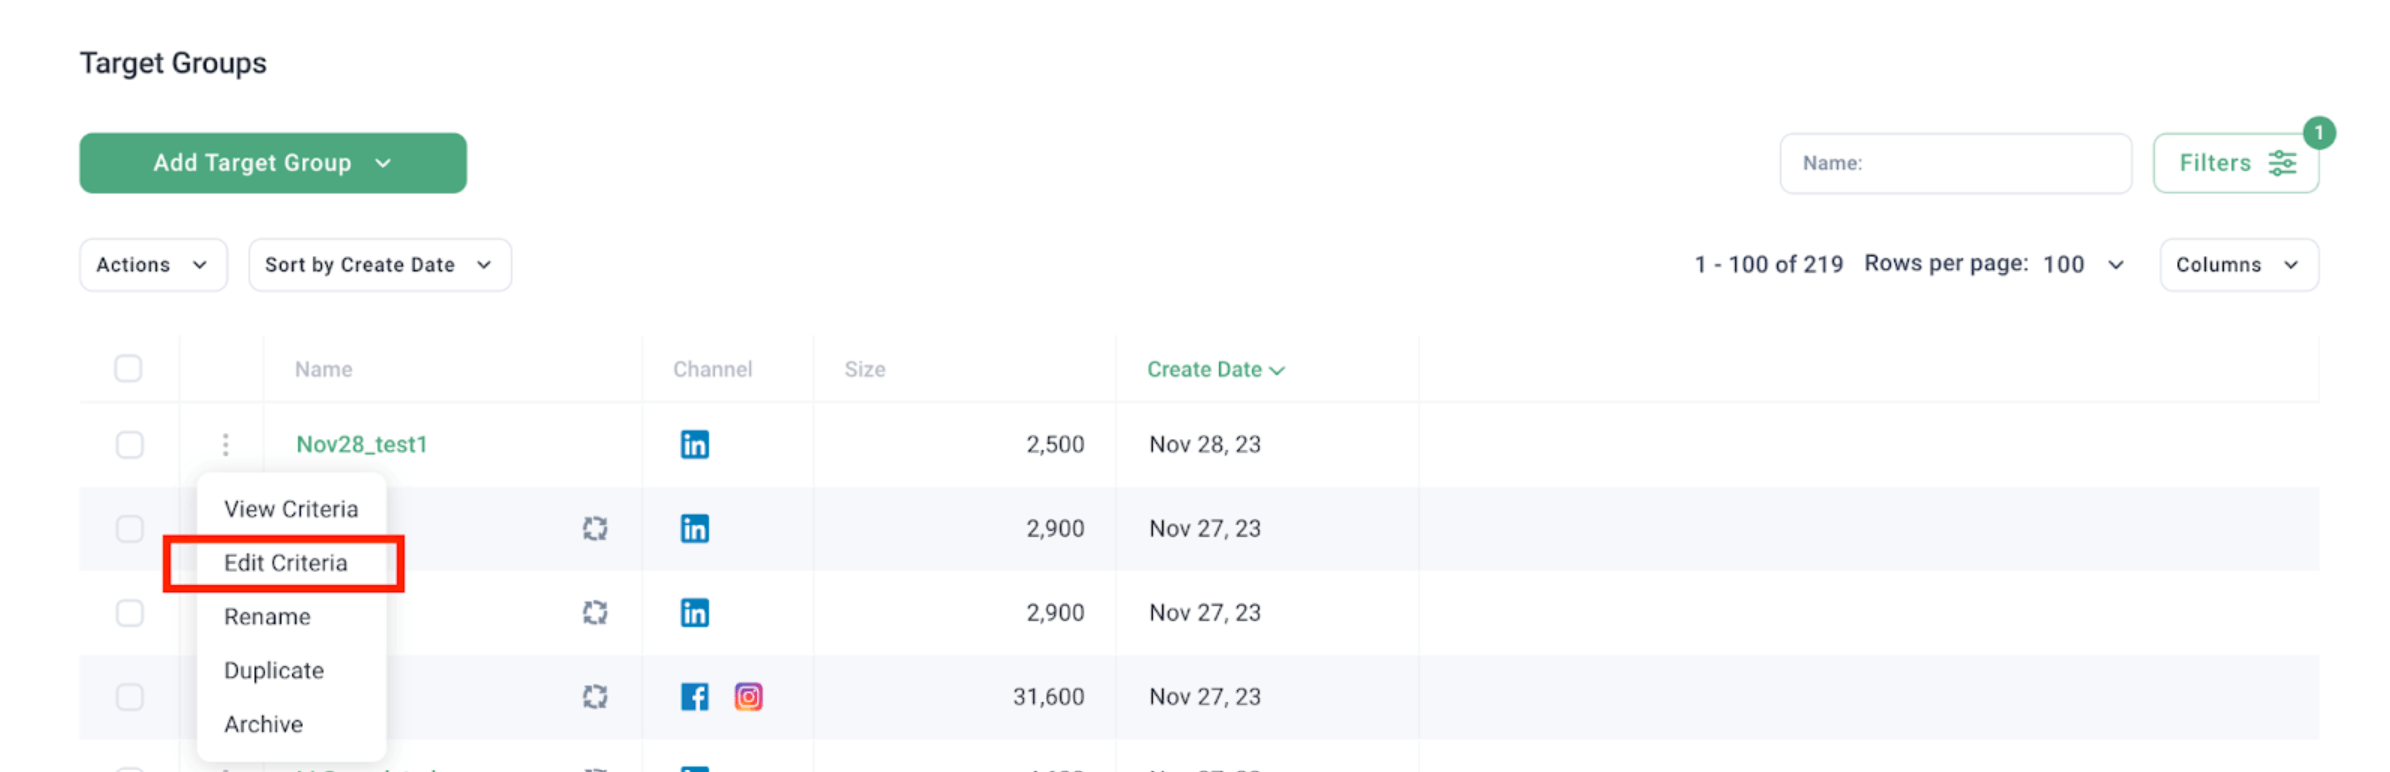Click refresh icon in the 31,600 row
The width and height of the screenshot is (2390, 772).
tap(595, 696)
